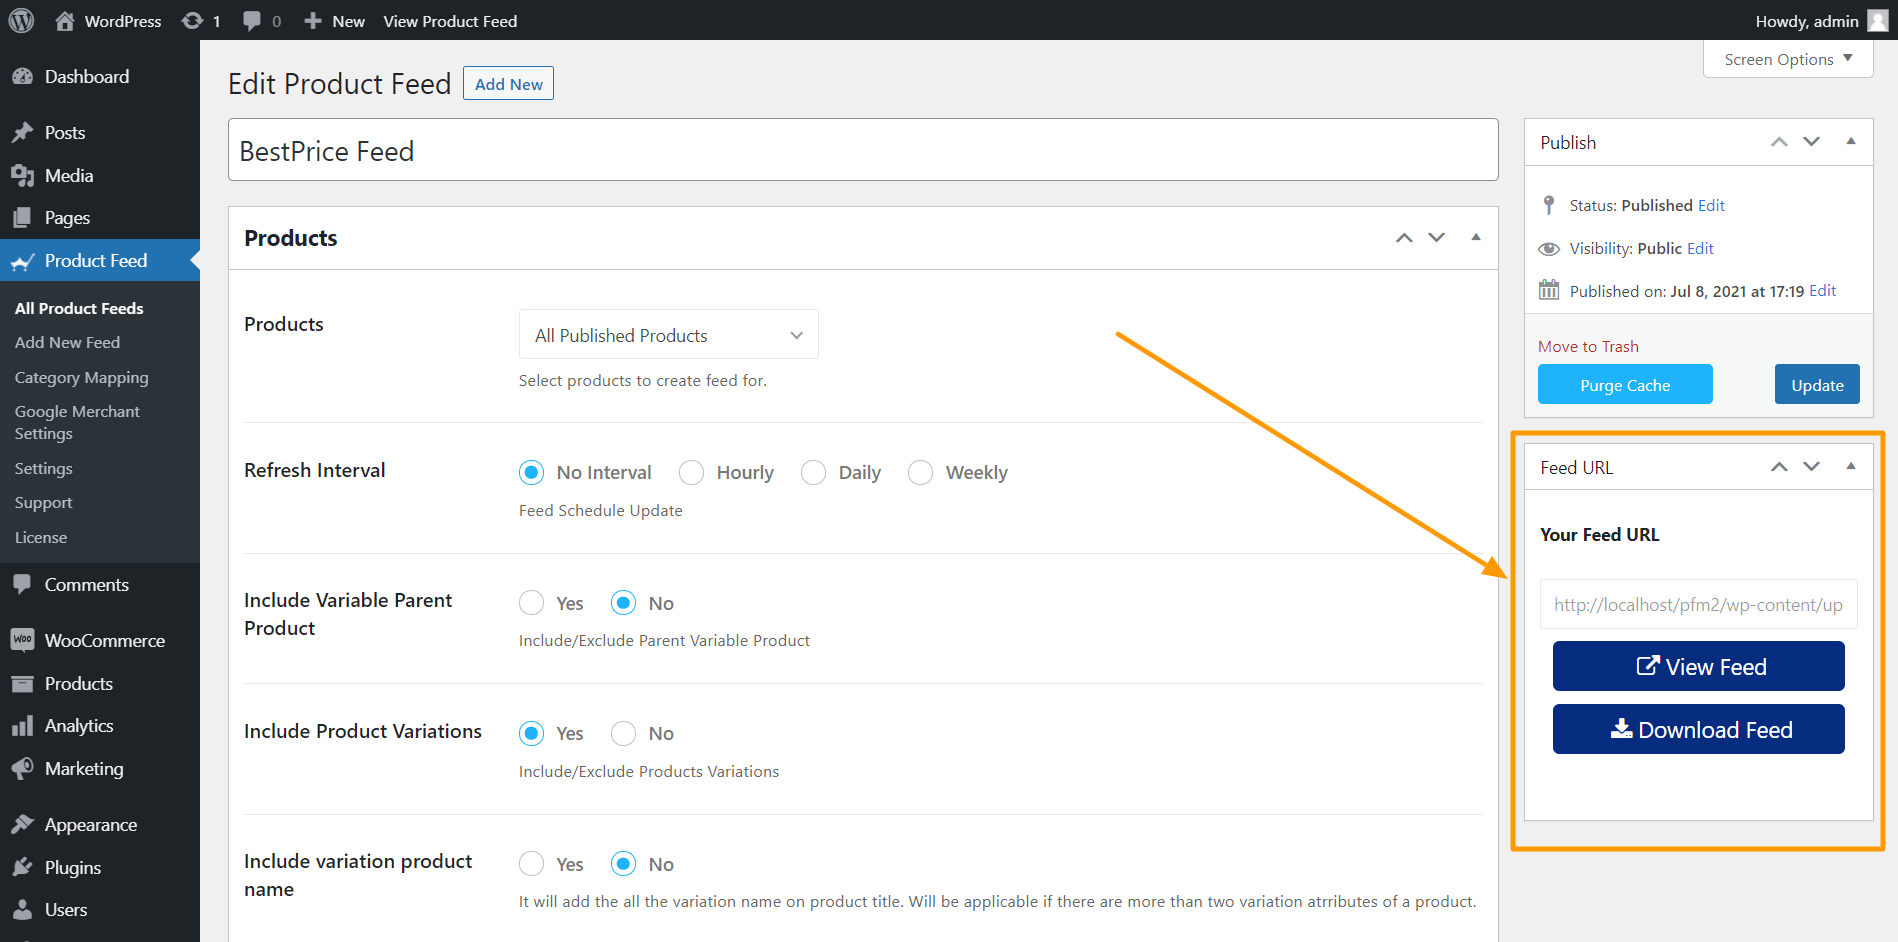Image resolution: width=1898 pixels, height=942 pixels.
Task: Open Google Merchant Settings submenu item
Action: 77,422
